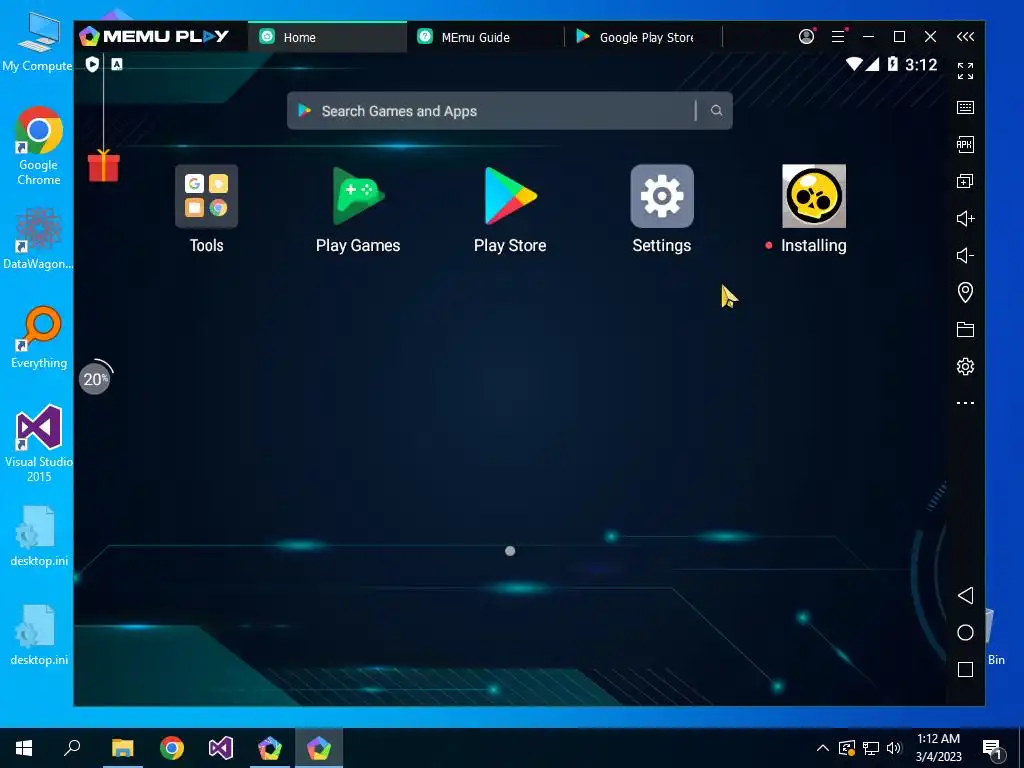Open the MEmu hamburger menu
This screenshot has width=1024, height=768.
tap(839, 37)
